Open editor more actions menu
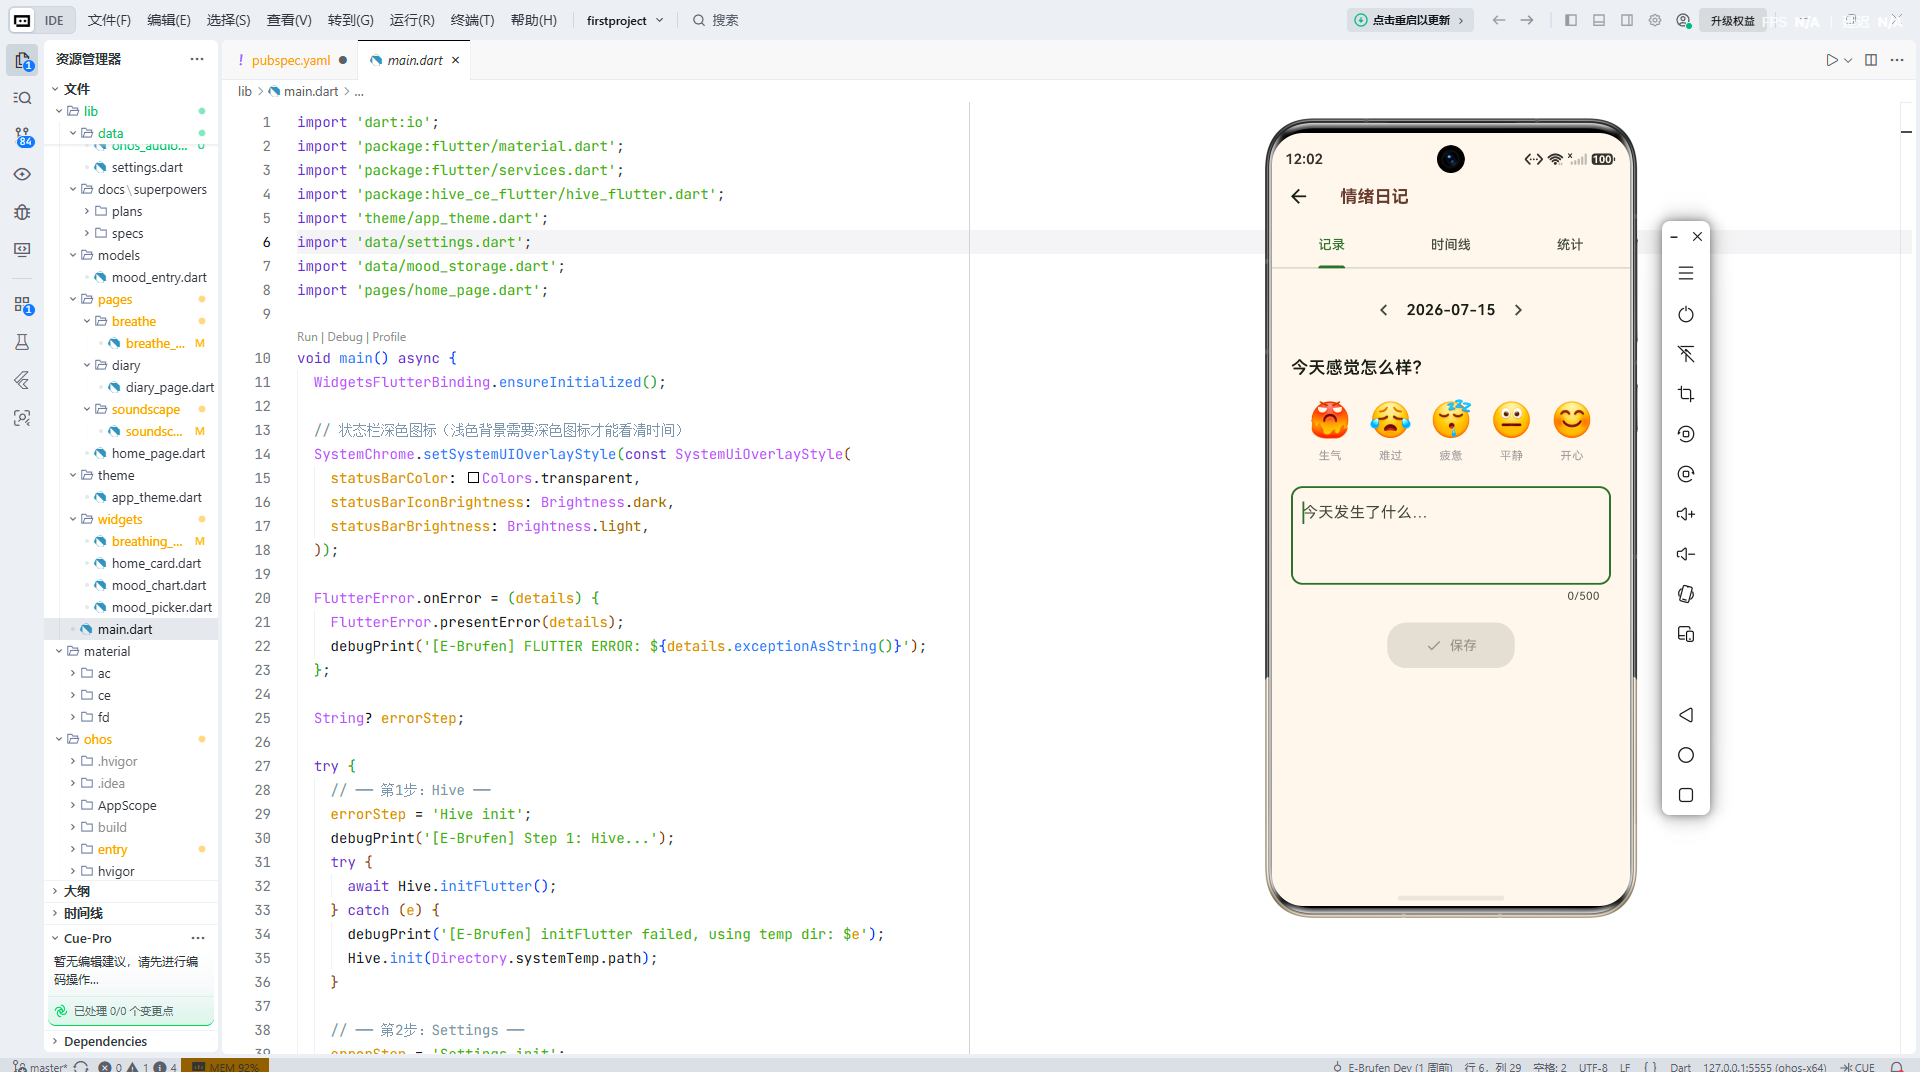The width and height of the screenshot is (1920, 1072). [x=1897, y=60]
